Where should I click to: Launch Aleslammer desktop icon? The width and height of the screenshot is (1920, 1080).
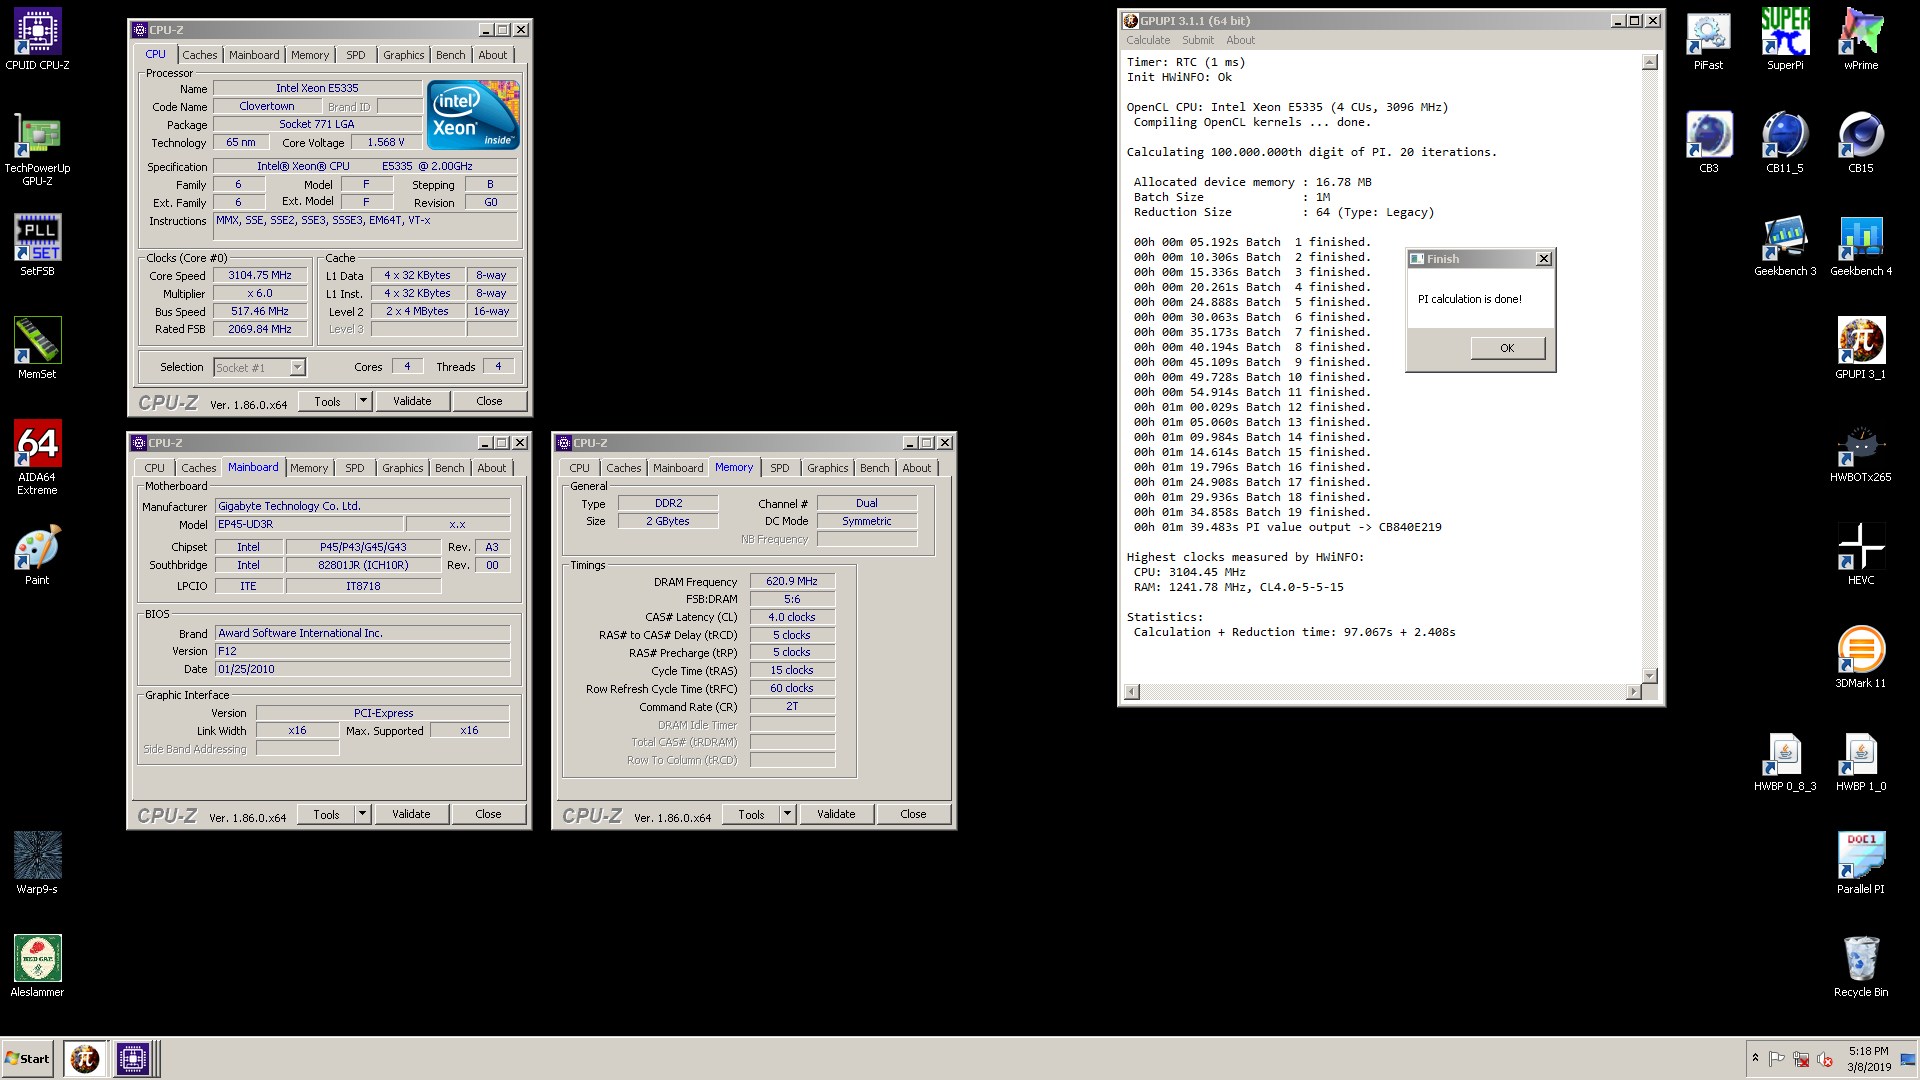pyautogui.click(x=37, y=966)
